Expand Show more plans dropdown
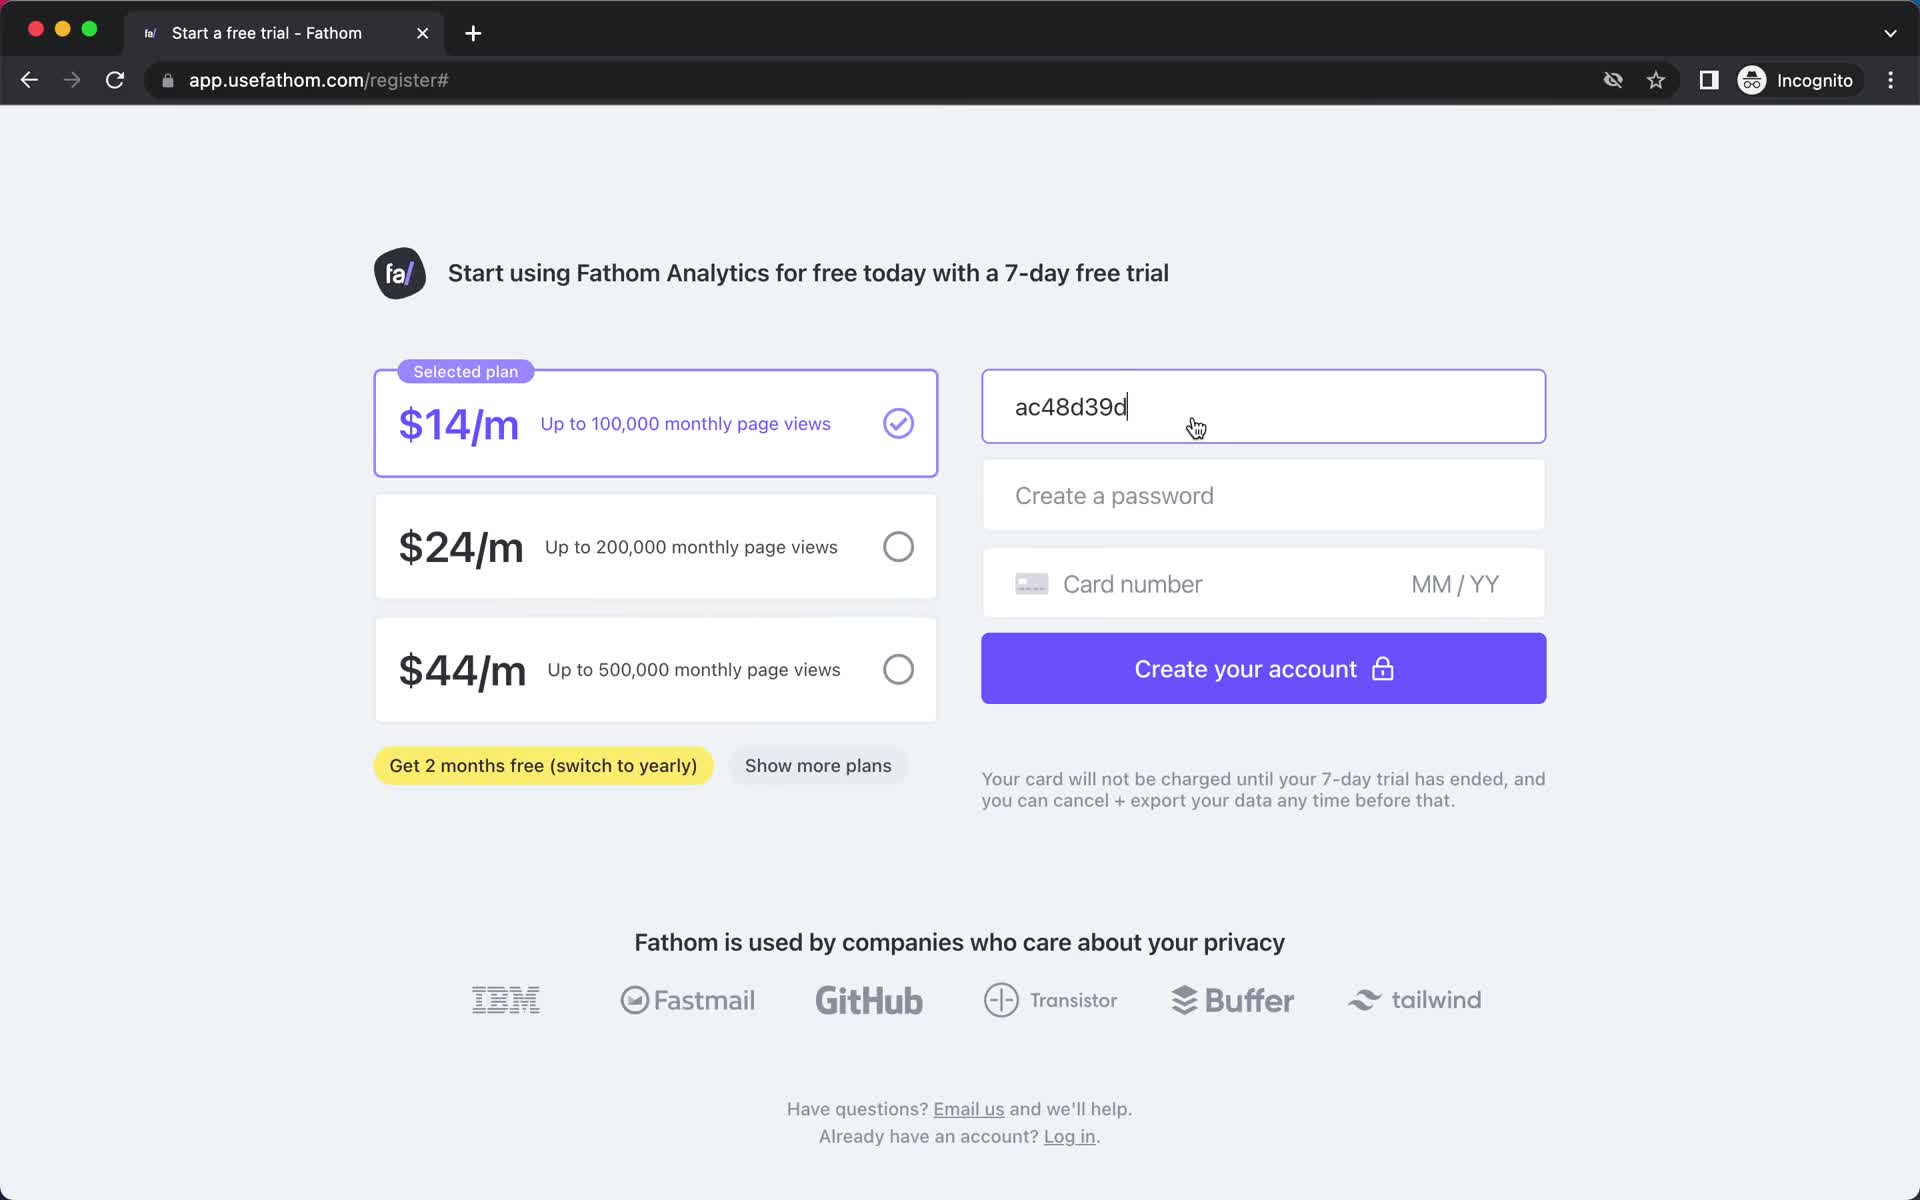The width and height of the screenshot is (1920, 1200). [x=817, y=765]
